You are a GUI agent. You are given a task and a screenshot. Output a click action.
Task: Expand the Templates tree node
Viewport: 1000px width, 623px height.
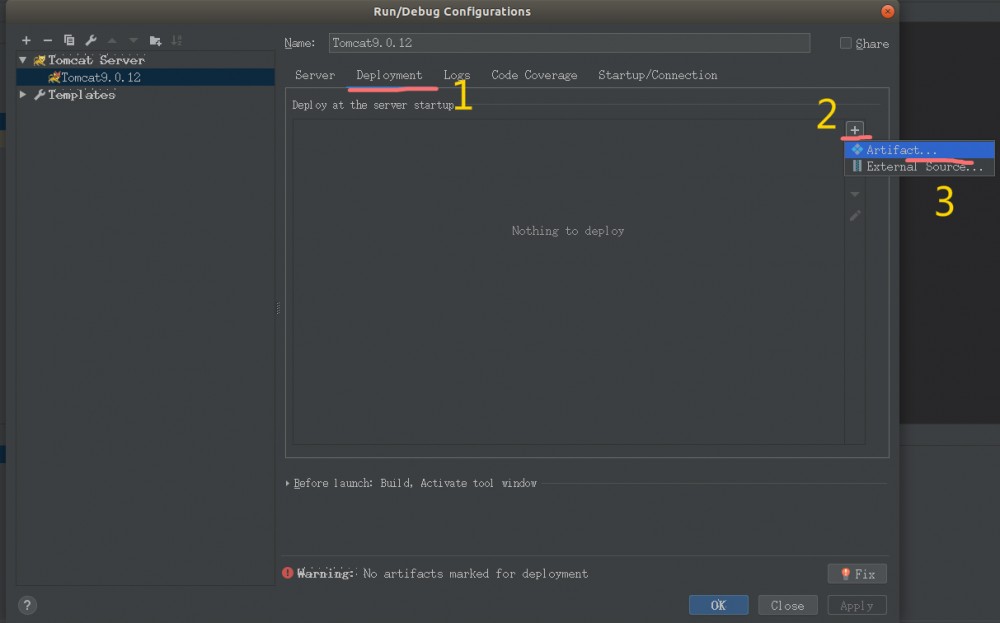tap(22, 94)
